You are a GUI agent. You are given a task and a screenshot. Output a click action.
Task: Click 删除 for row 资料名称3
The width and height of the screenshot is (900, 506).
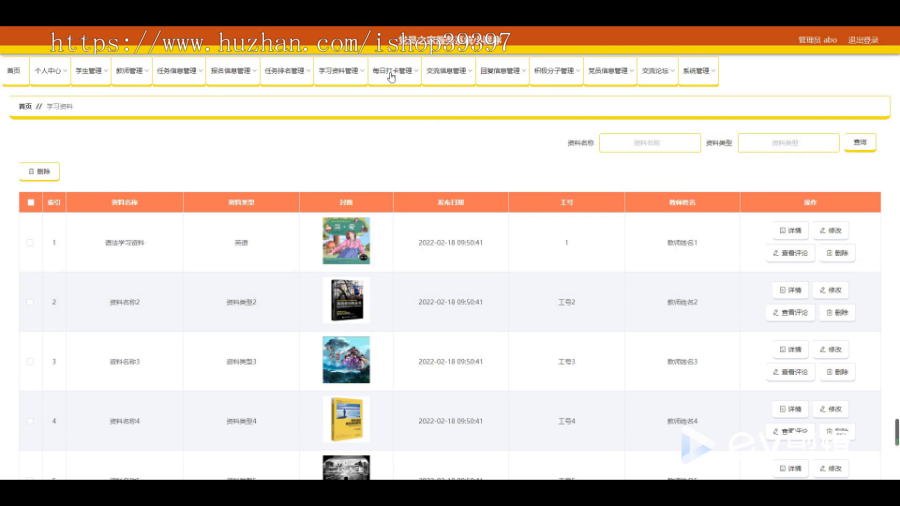pyautogui.click(x=837, y=372)
